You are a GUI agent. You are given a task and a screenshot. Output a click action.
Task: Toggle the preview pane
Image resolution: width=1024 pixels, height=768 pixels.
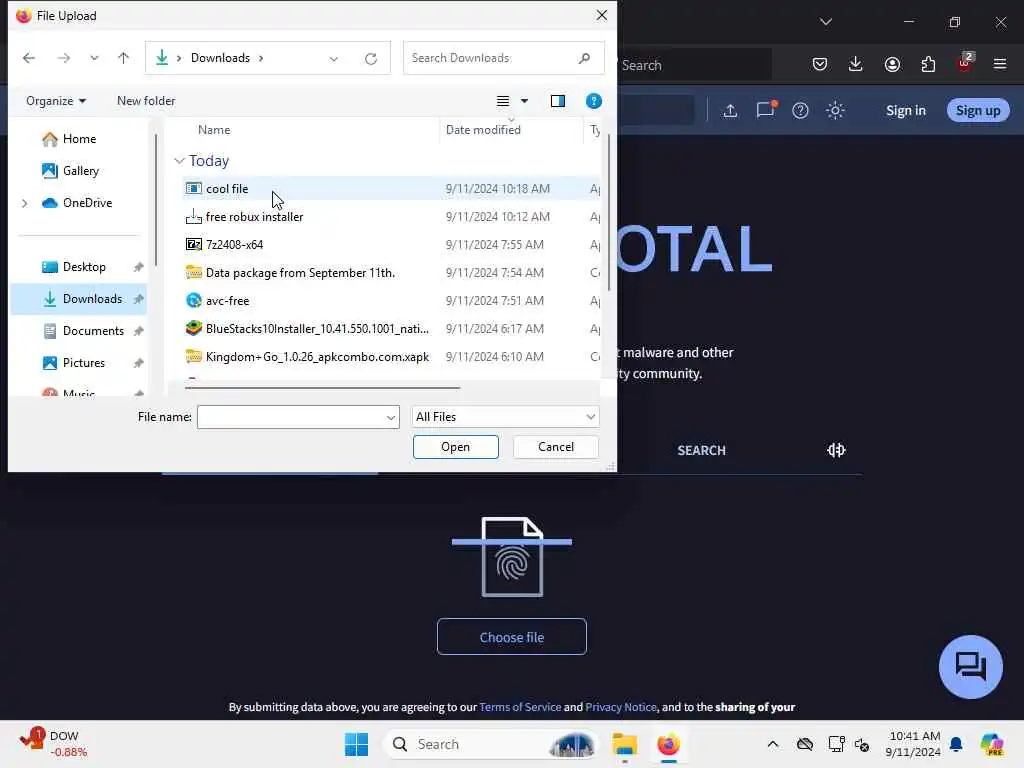coord(558,101)
